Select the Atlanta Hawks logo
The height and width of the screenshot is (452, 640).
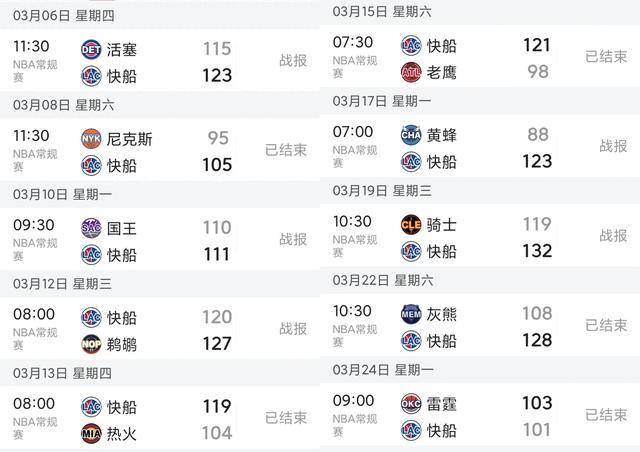tap(410, 72)
